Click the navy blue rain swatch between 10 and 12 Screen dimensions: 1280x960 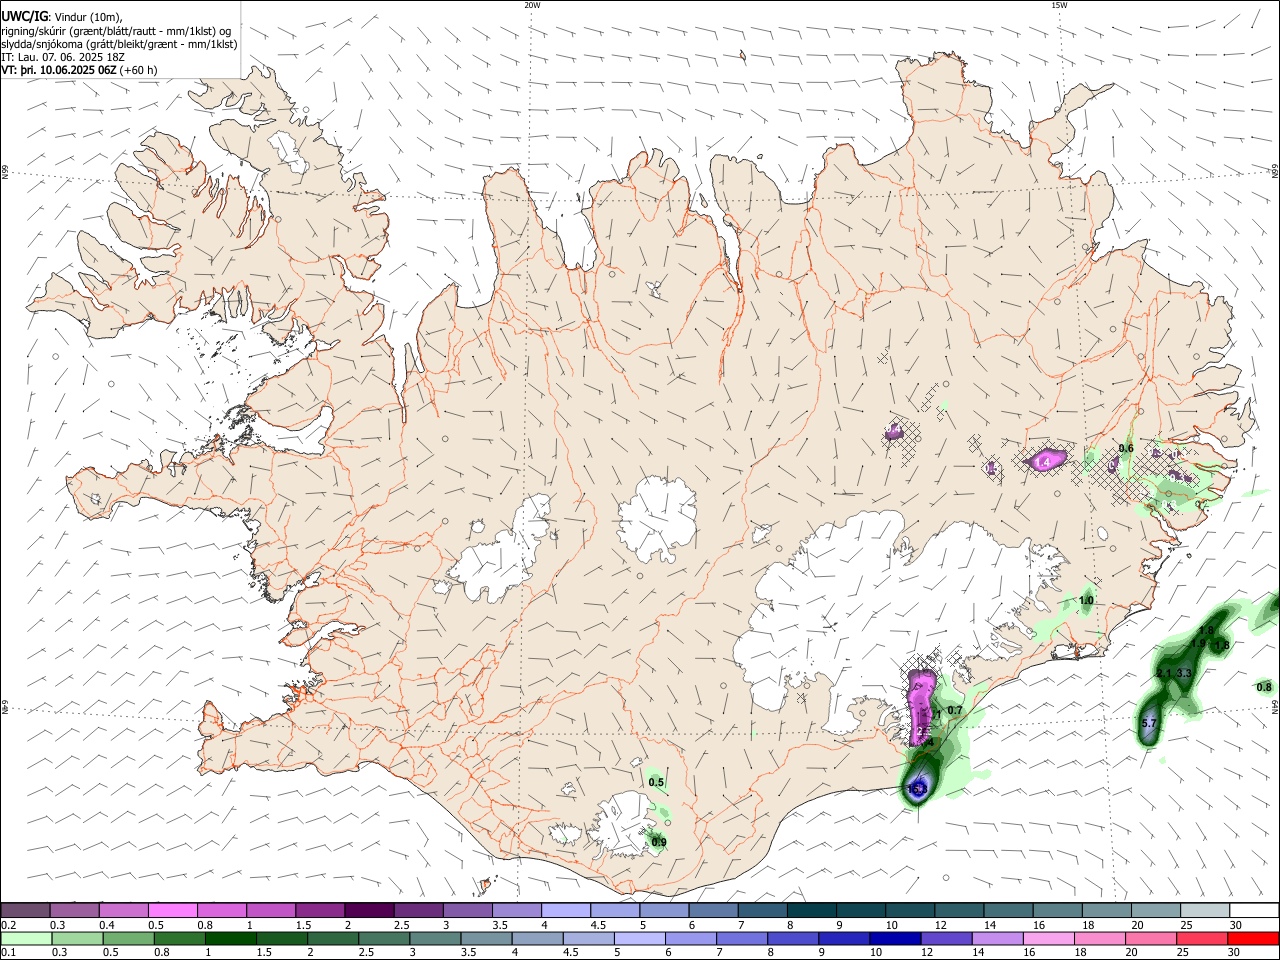click(895, 939)
